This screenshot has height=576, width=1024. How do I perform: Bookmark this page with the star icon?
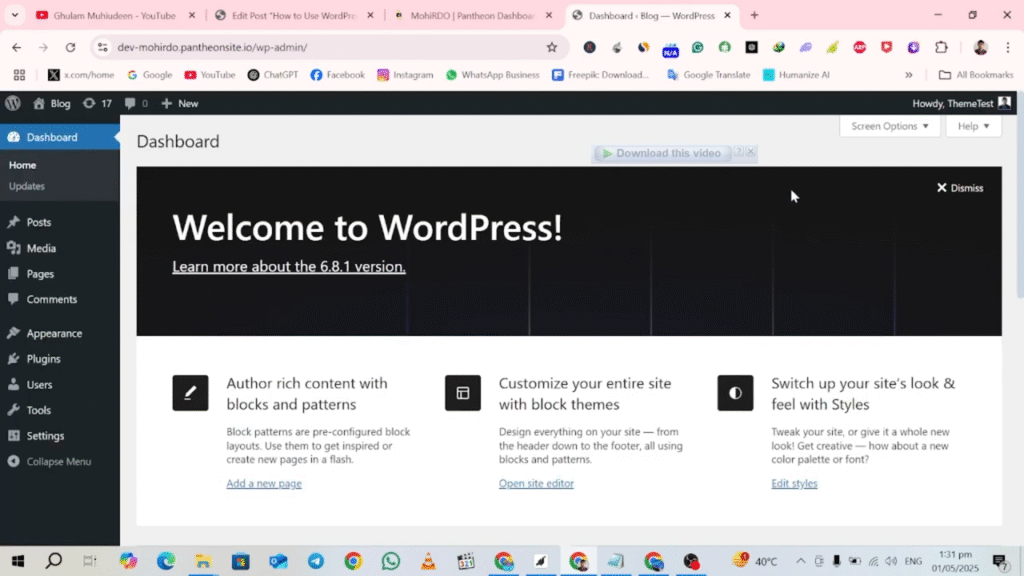tap(551, 47)
